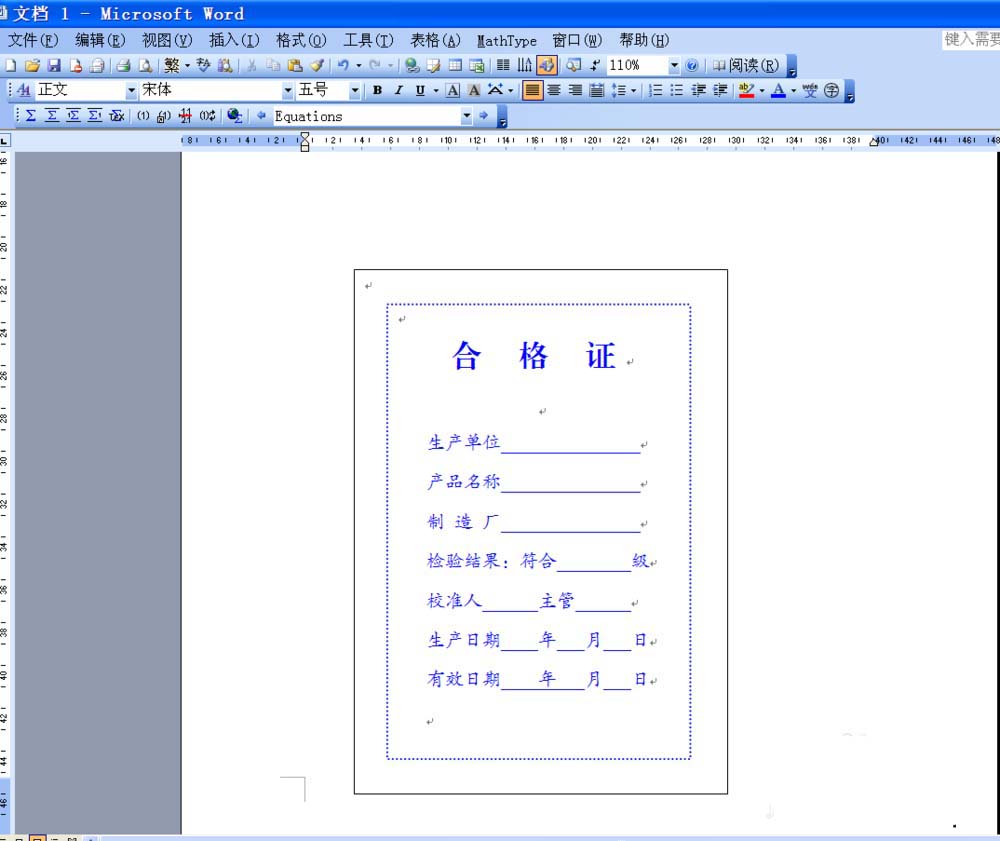The image size is (1000, 841).
Task: Toggle TeX input mode
Action: coord(116,116)
